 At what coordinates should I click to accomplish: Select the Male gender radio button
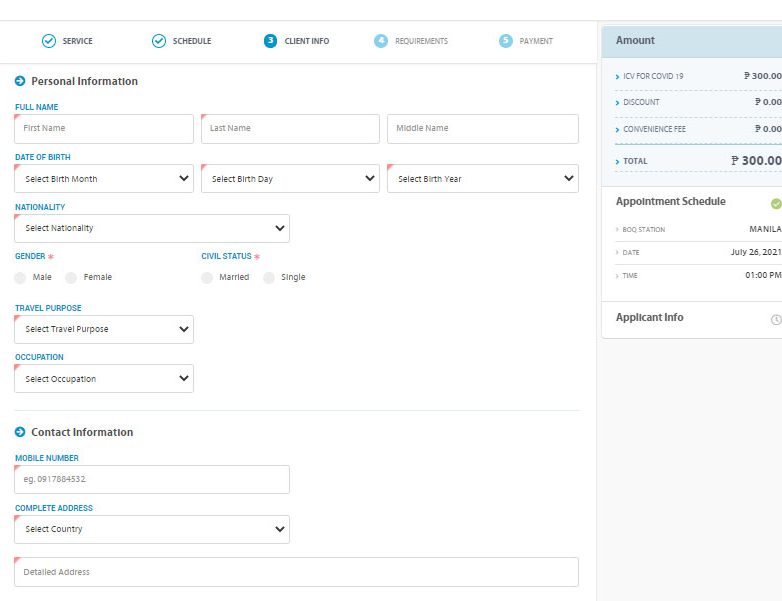tap(21, 277)
